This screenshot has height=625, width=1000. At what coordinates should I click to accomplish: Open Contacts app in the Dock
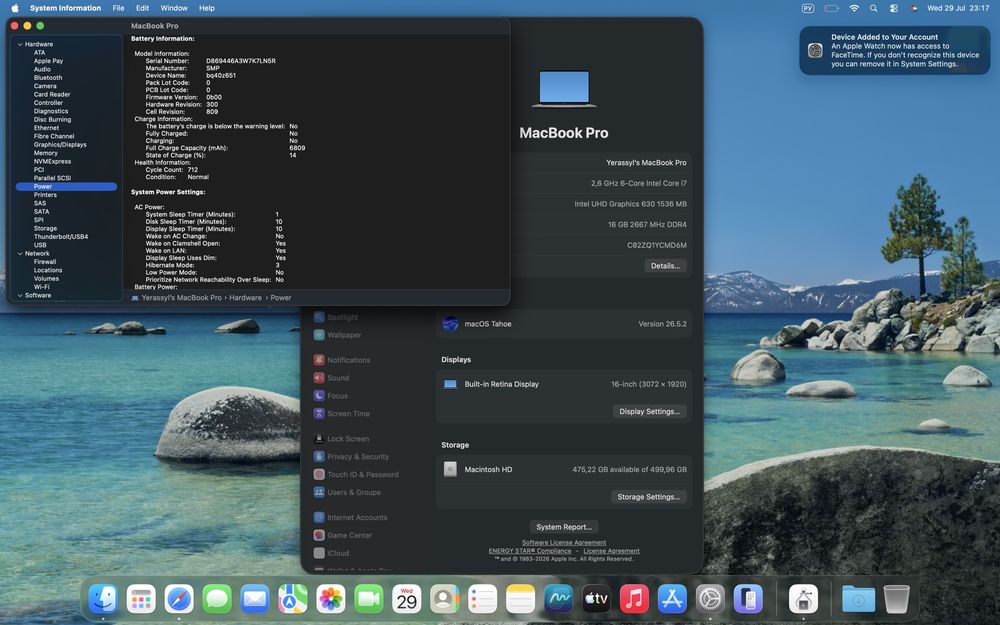(x=445, y=599)
